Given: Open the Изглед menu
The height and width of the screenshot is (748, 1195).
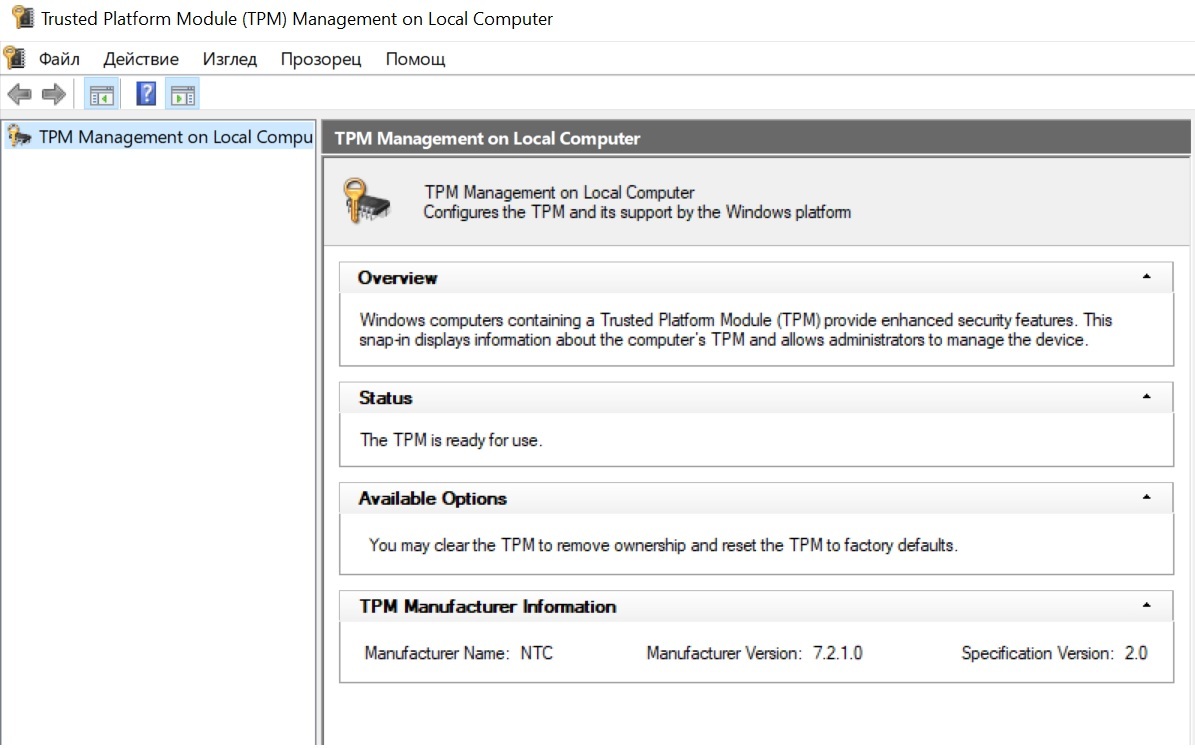Looking at the screenshot, I should pyautogui.click(x=229, y=59).
